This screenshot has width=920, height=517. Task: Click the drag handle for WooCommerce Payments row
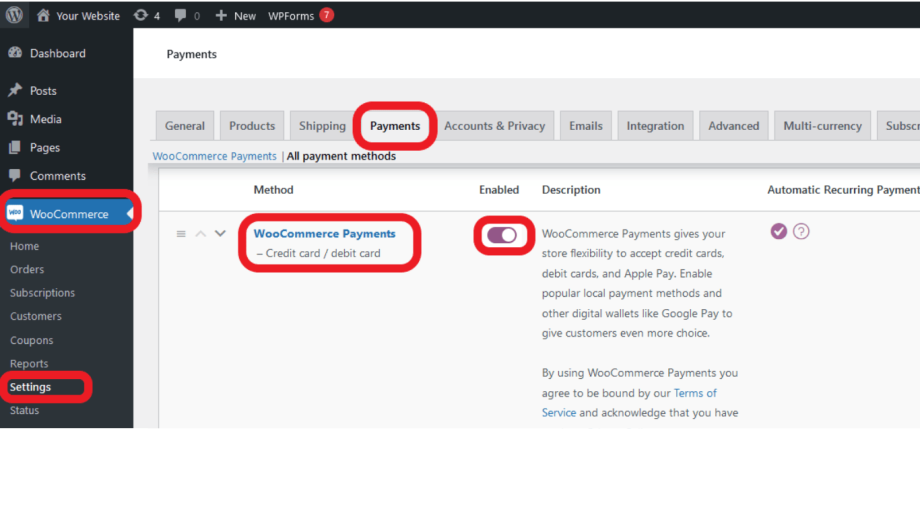(181, 234)
